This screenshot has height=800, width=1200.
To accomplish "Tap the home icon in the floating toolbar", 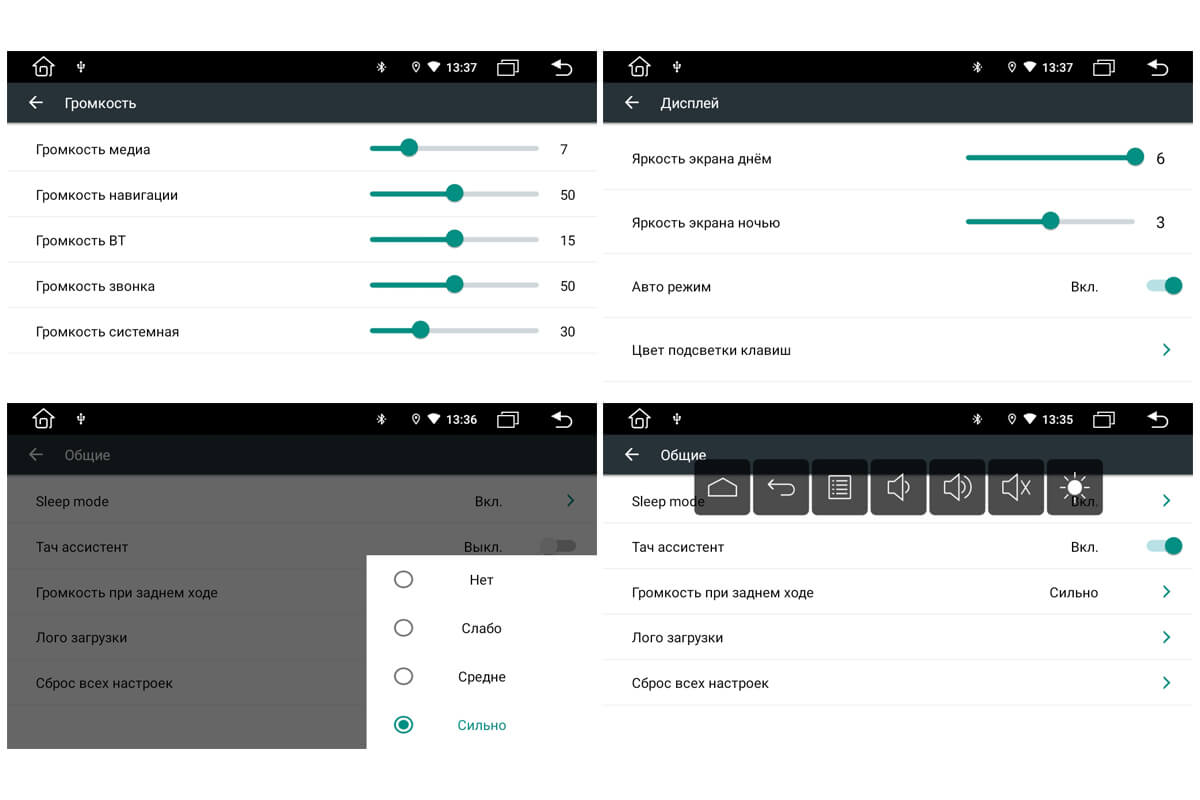I will pyautogui.click(x=722, y=487).
